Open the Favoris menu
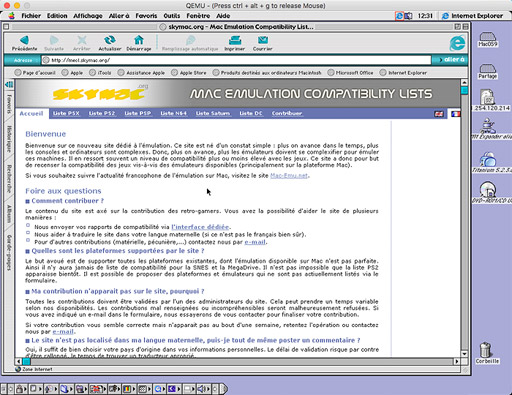This screenshot has height=395, width=512. coord(146,16)
